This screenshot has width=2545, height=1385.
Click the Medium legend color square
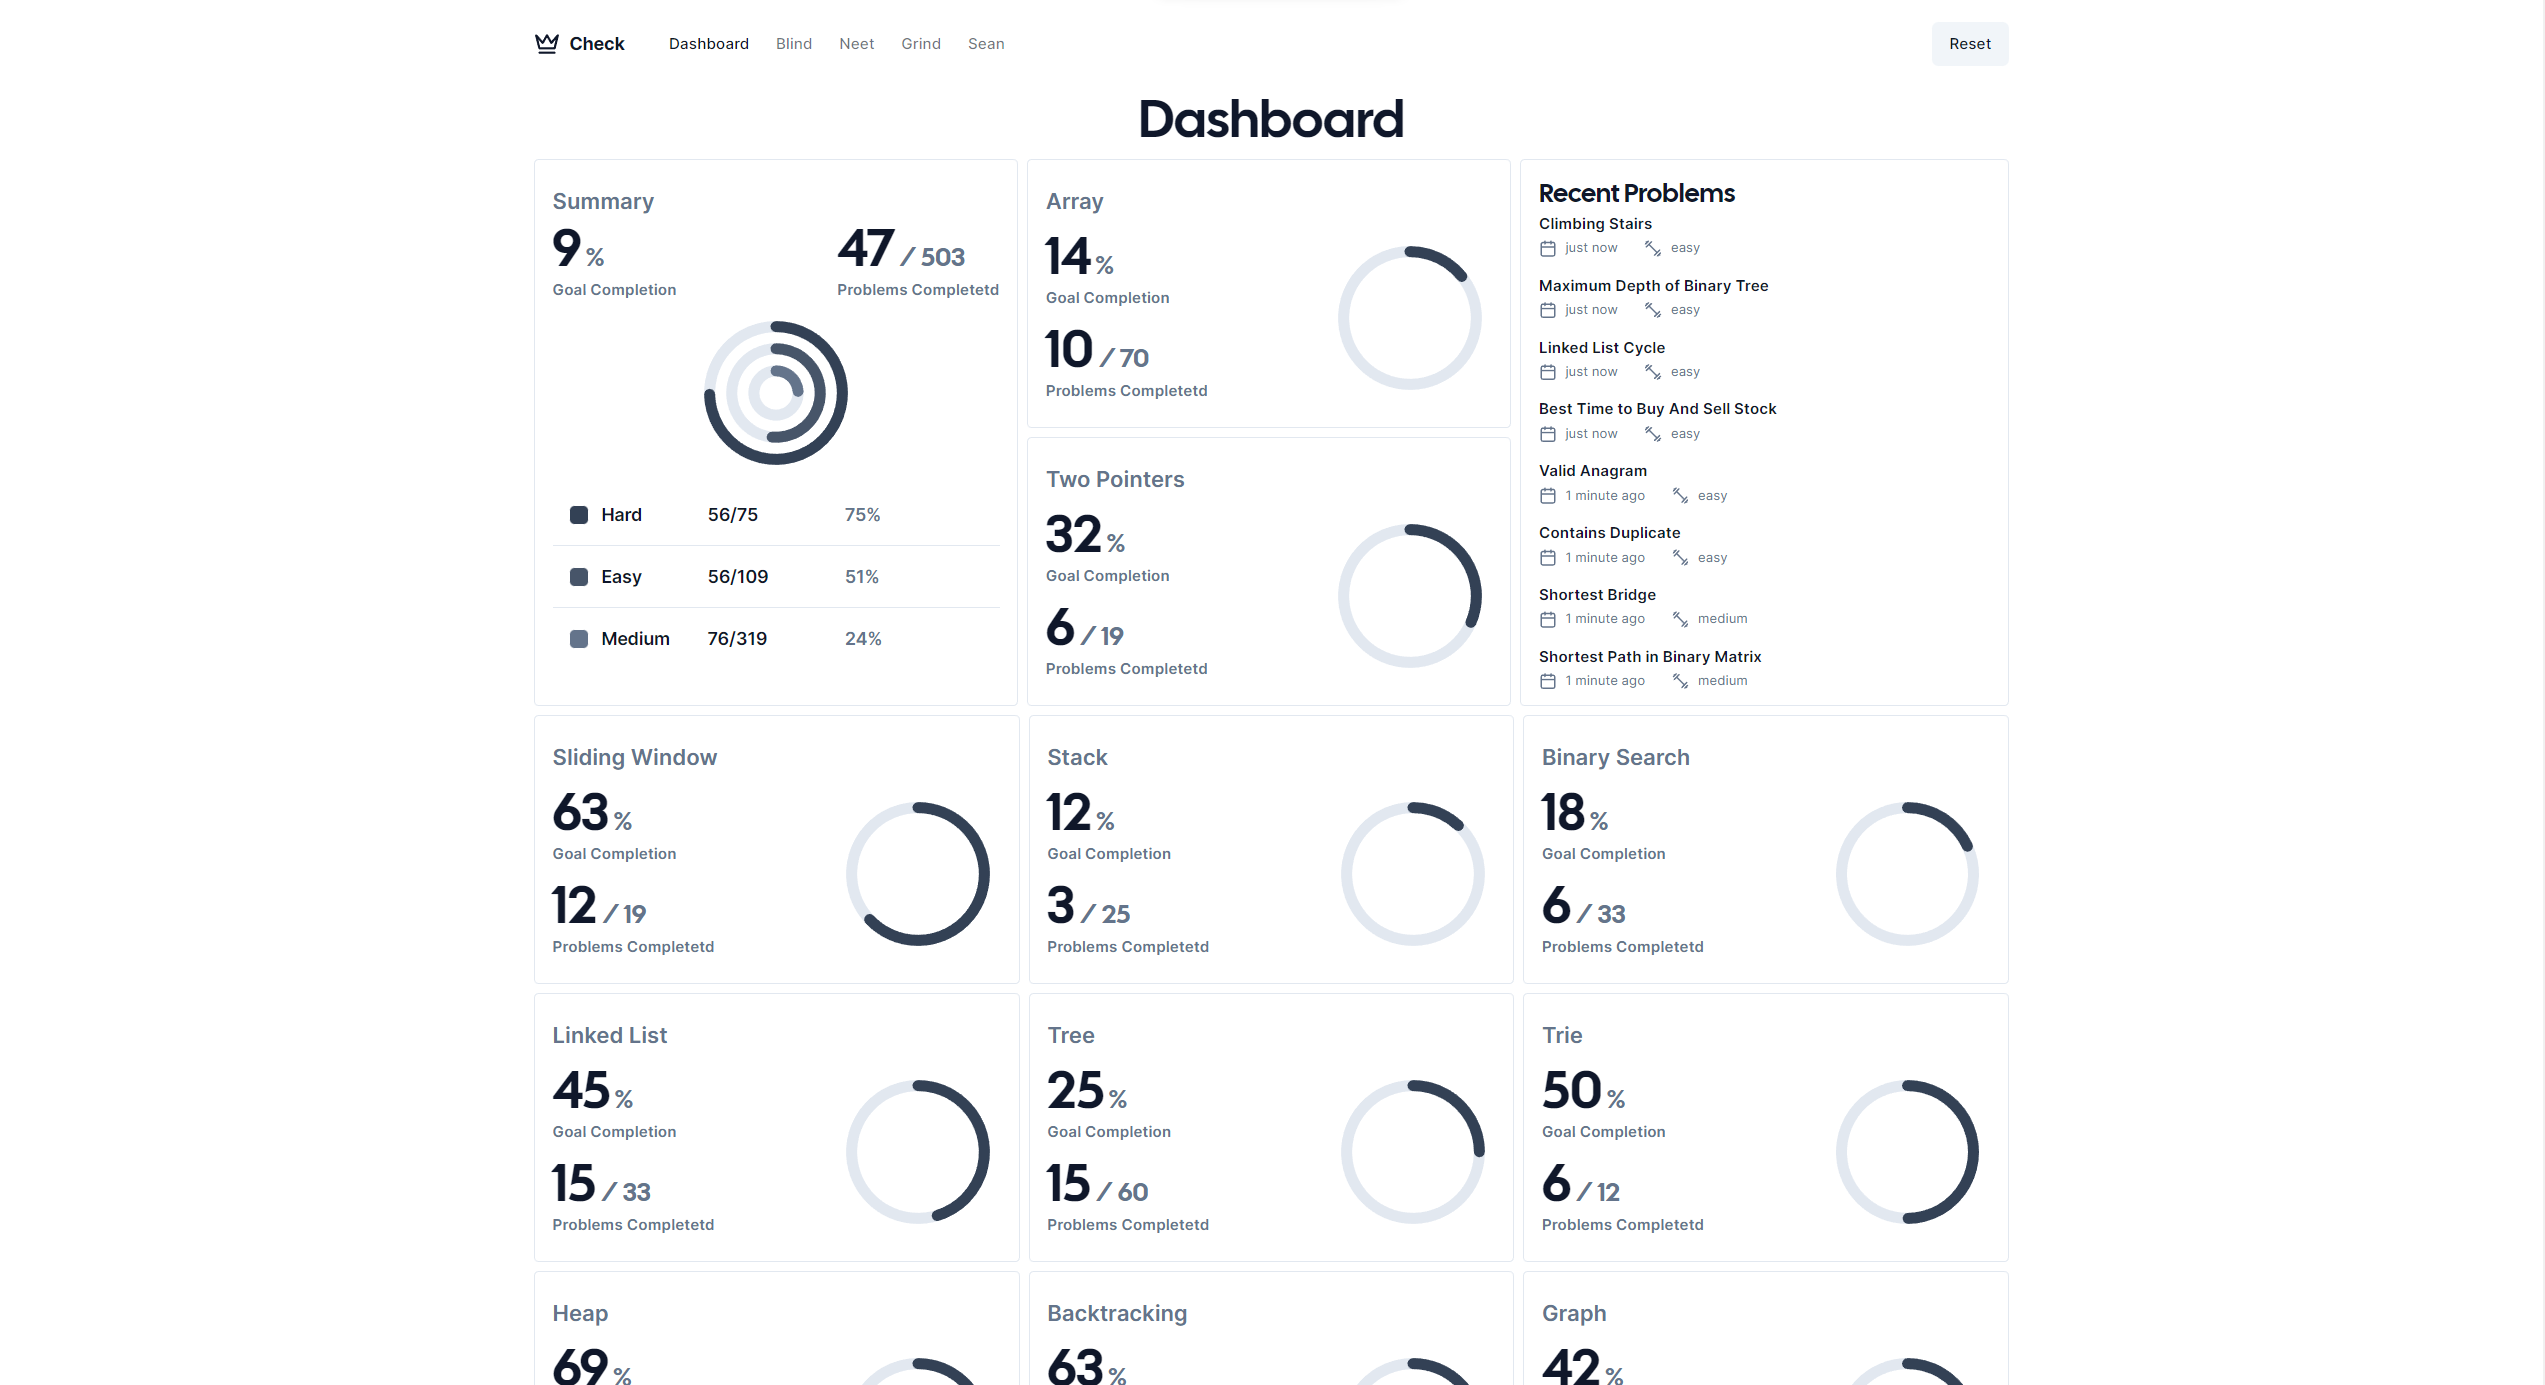579,639
